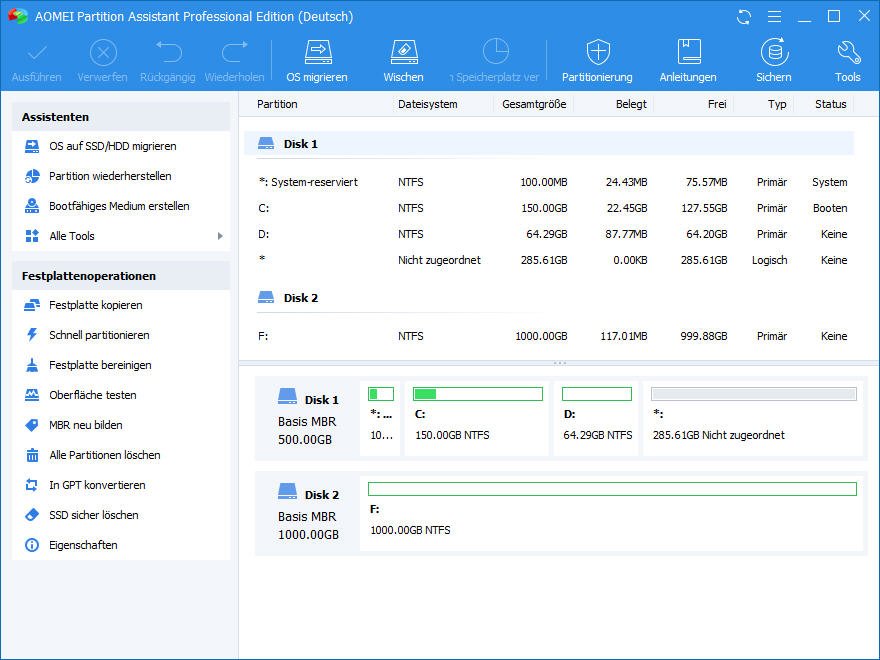Select the Wischen disk wipe tool
Image resolution: width=880 pixels, height=660 pixels.
(403, 60)
